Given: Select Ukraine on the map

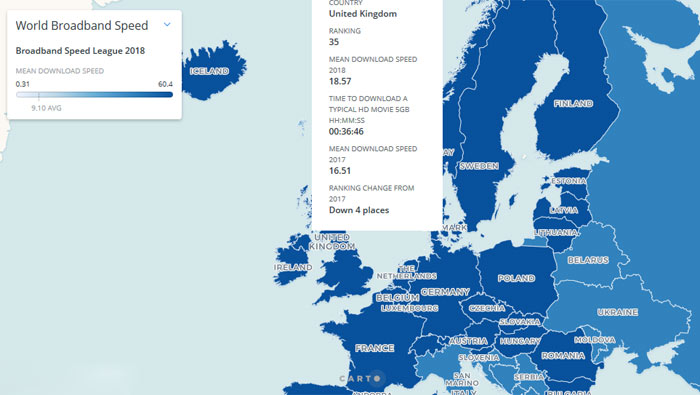Looking at the screenshot, I should pos(618,312).
